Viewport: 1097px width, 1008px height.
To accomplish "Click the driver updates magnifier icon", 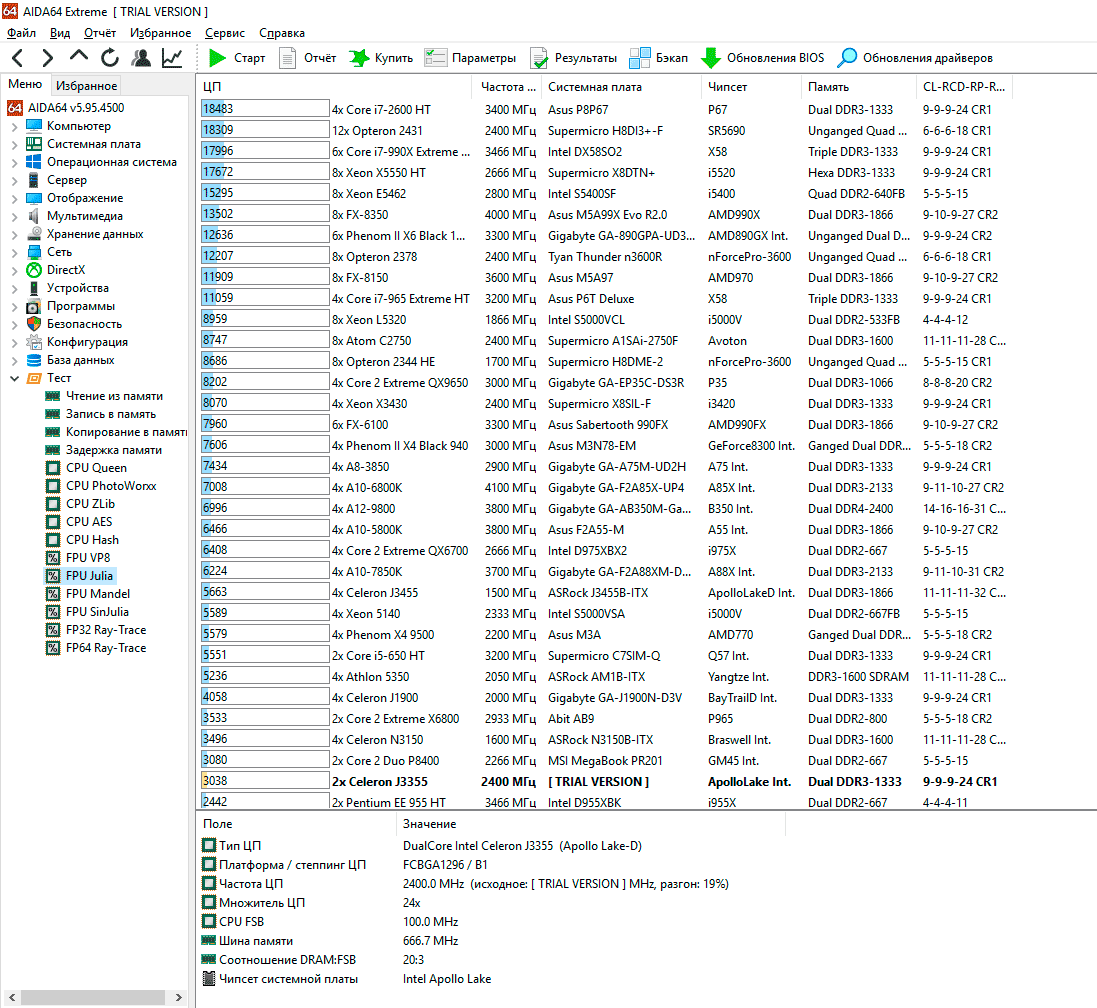I will coord(847,58).
